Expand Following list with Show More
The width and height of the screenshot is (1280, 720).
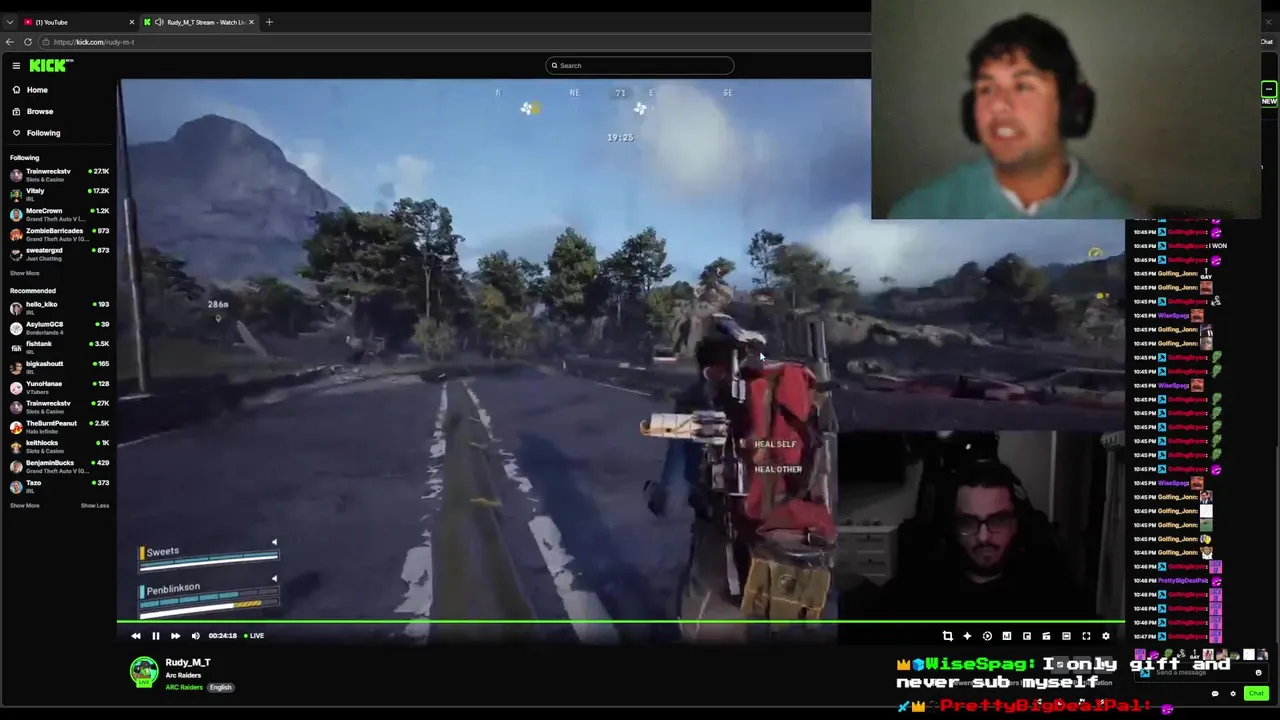(25, 273)
